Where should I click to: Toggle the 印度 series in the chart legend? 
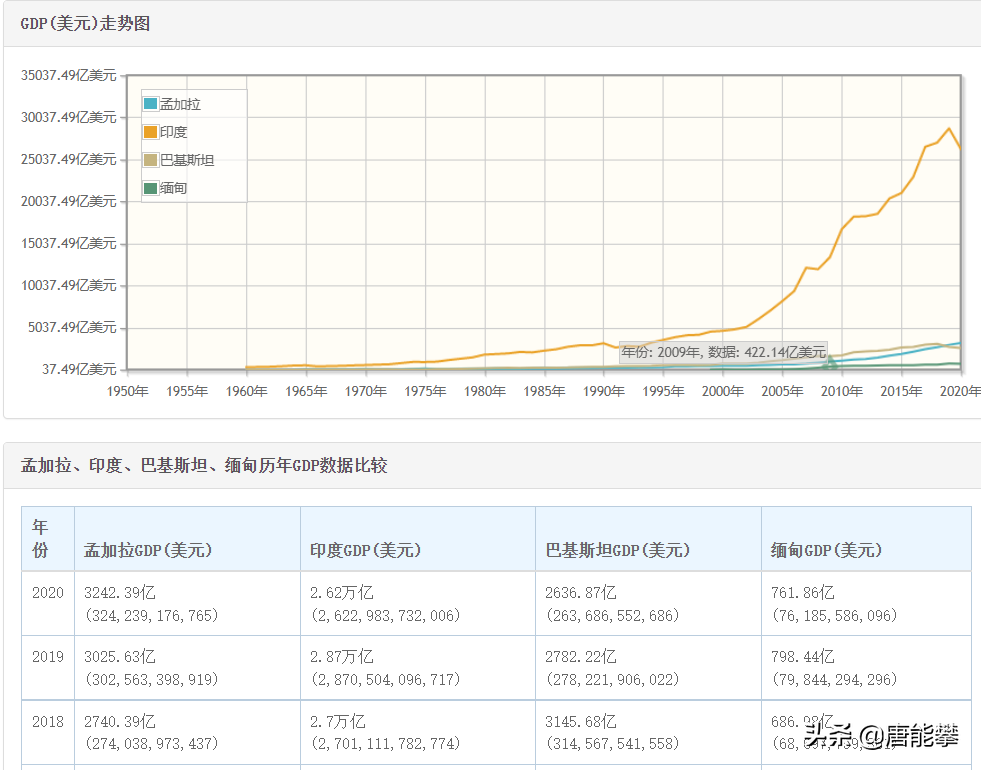[171, 131]
